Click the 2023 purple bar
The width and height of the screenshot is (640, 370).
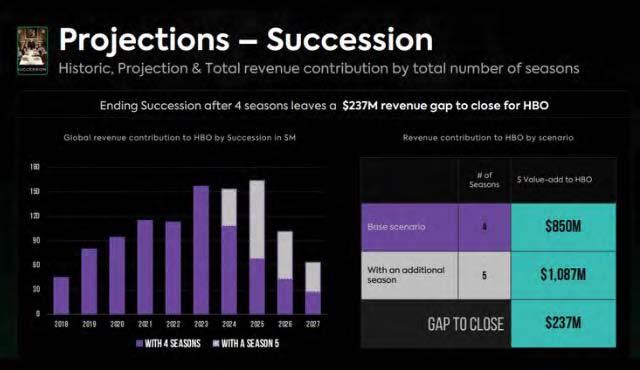click(x=201, y=250)
